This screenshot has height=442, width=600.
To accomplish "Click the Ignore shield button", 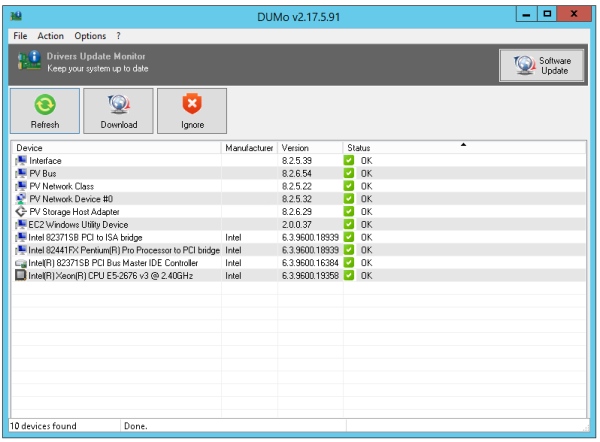I will coord(192,110).
